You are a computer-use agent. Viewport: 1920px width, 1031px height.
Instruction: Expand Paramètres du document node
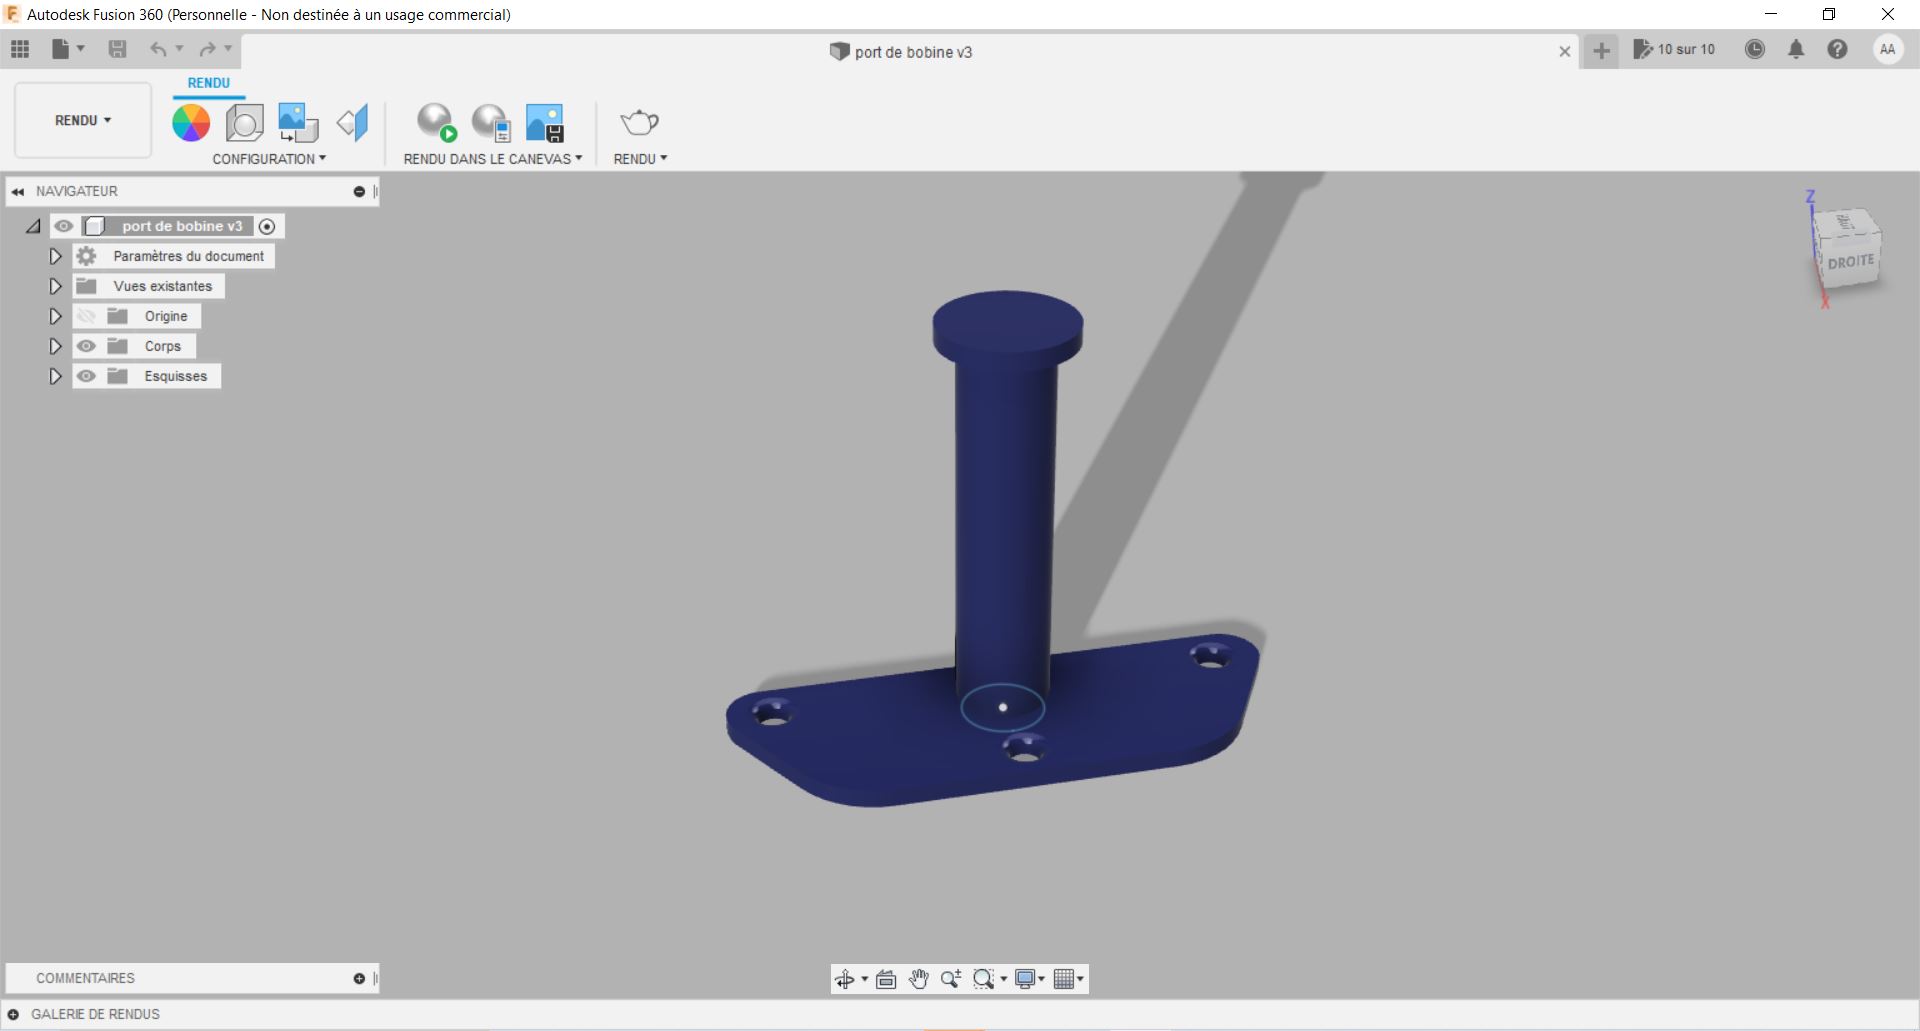pyautogui.click(x=56, y=256)
